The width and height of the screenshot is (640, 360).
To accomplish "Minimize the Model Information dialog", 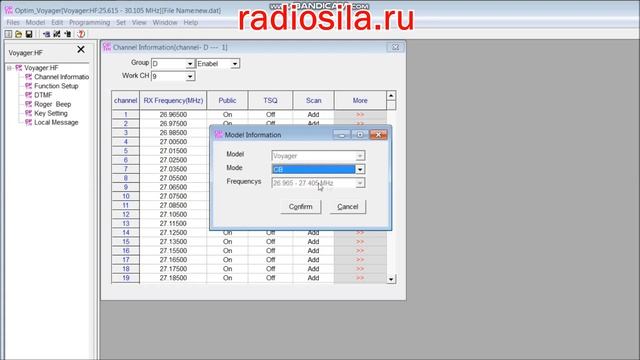I will click(x=342, y=135).
